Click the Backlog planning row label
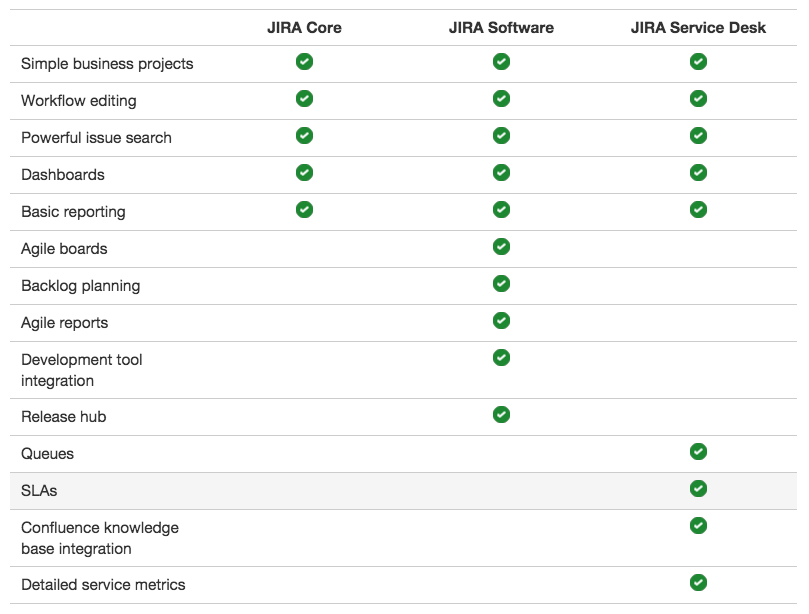The width and height of the screenshot is (809, 614). 80,286
